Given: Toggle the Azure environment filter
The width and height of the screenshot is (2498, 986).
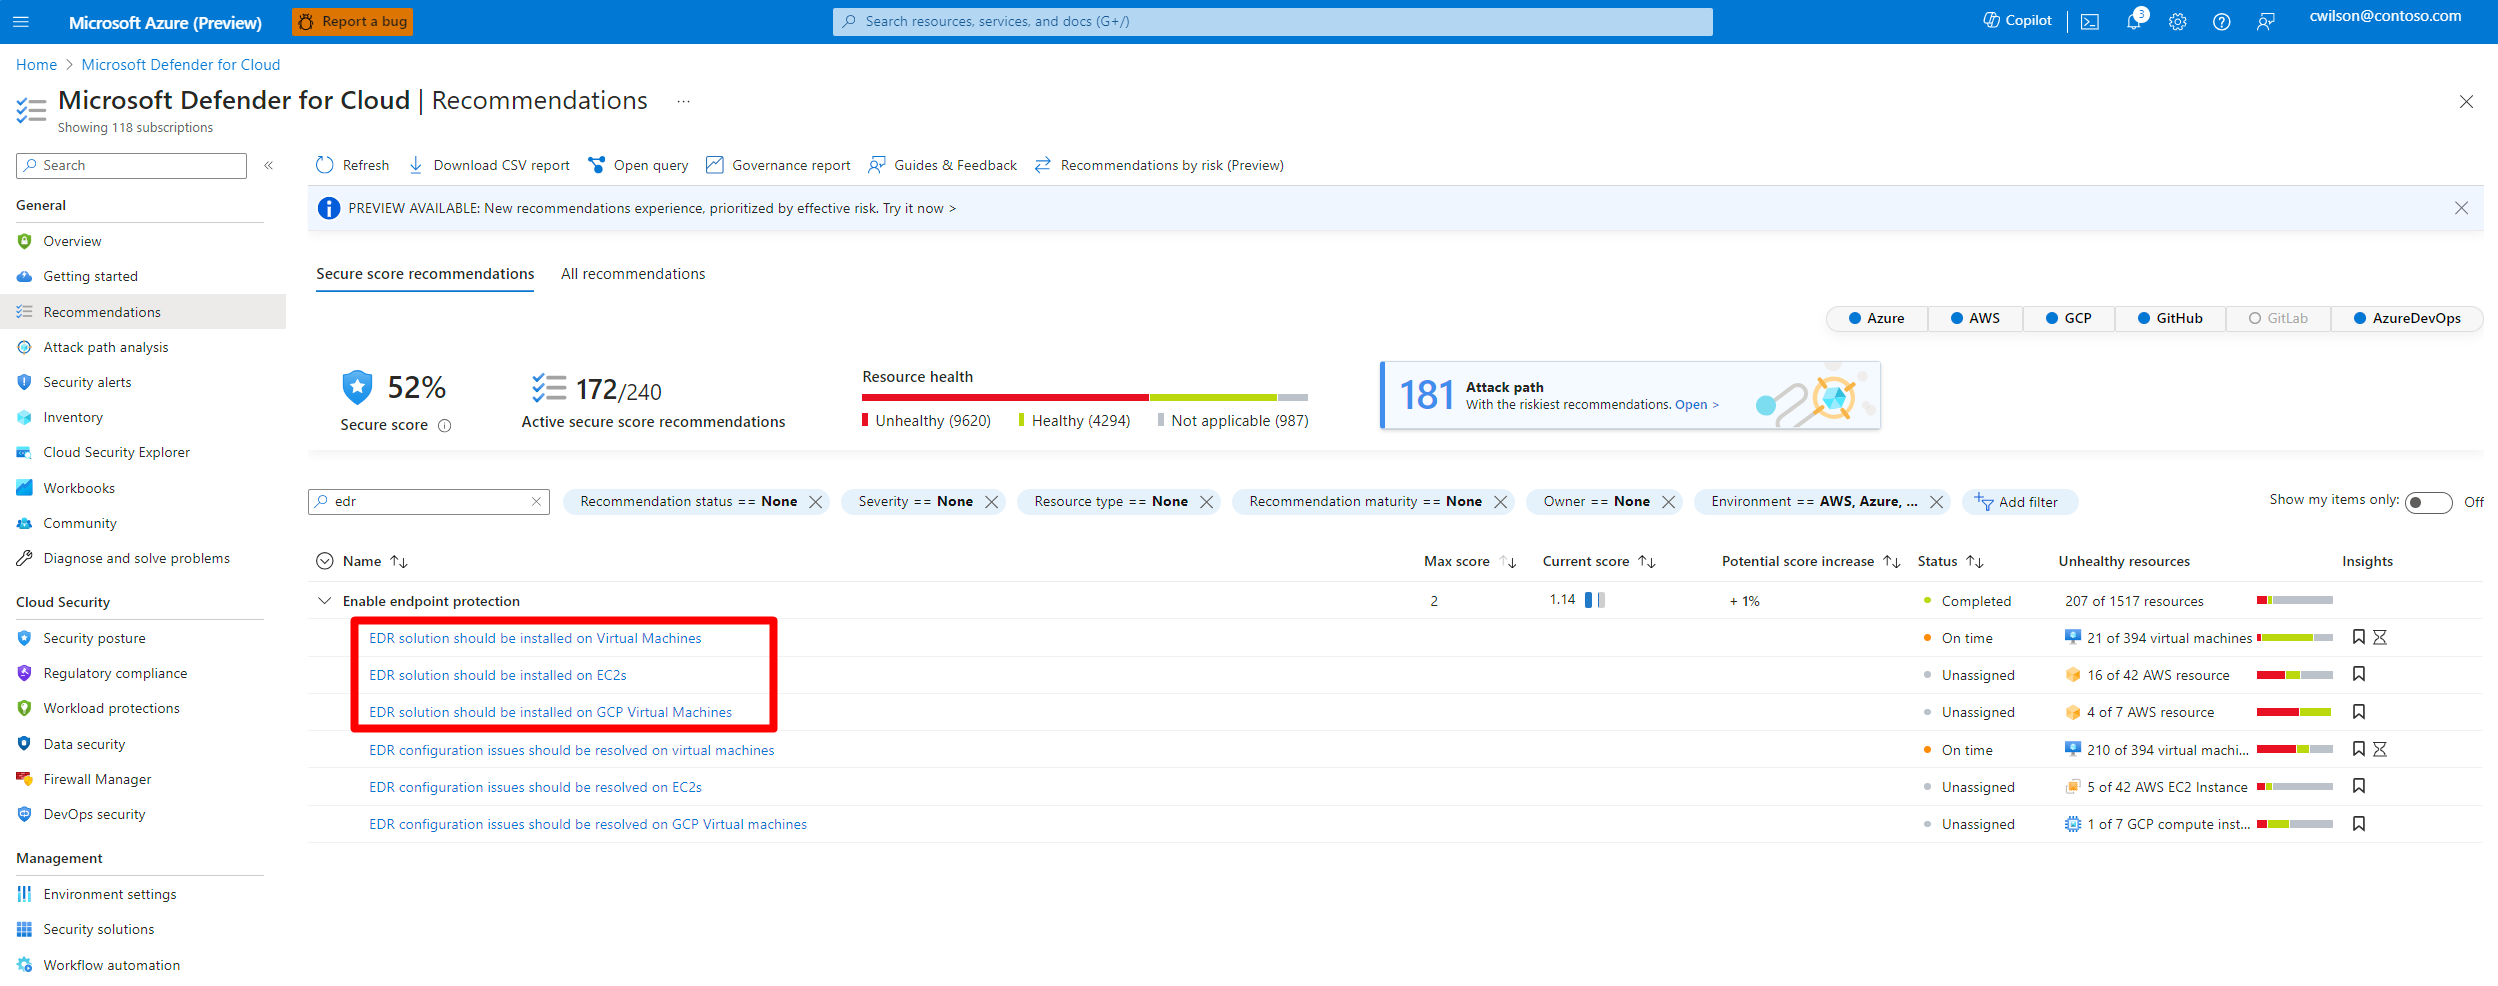Looking at the screenshot, I should 1877,318.
